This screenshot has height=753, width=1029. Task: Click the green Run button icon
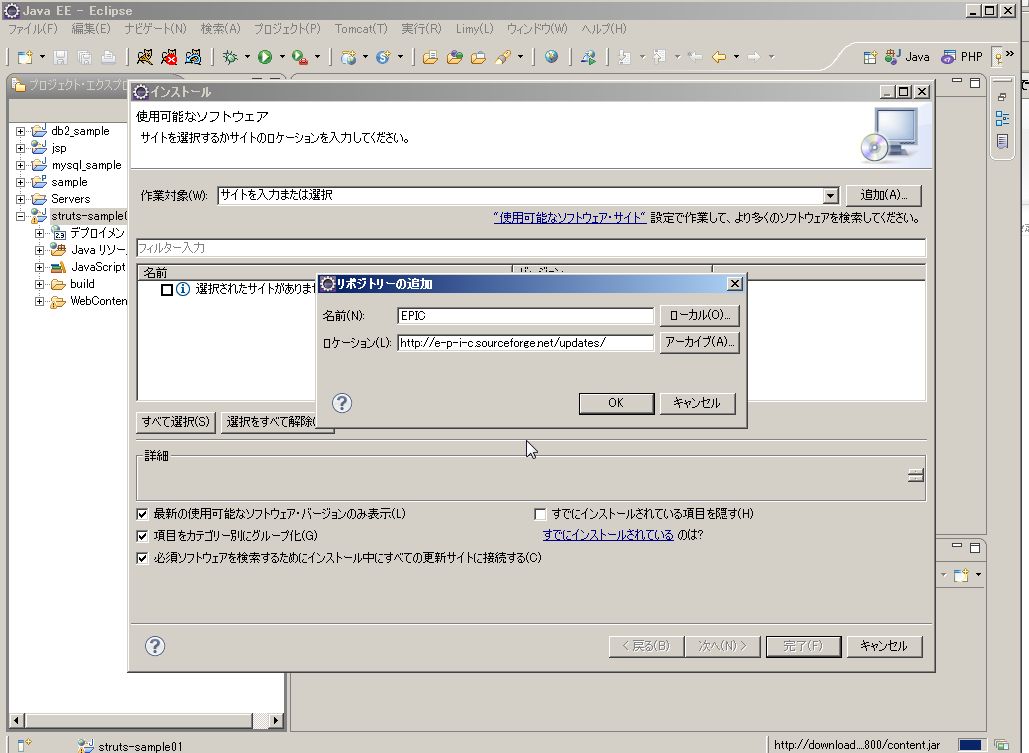(x=264, y=57)
